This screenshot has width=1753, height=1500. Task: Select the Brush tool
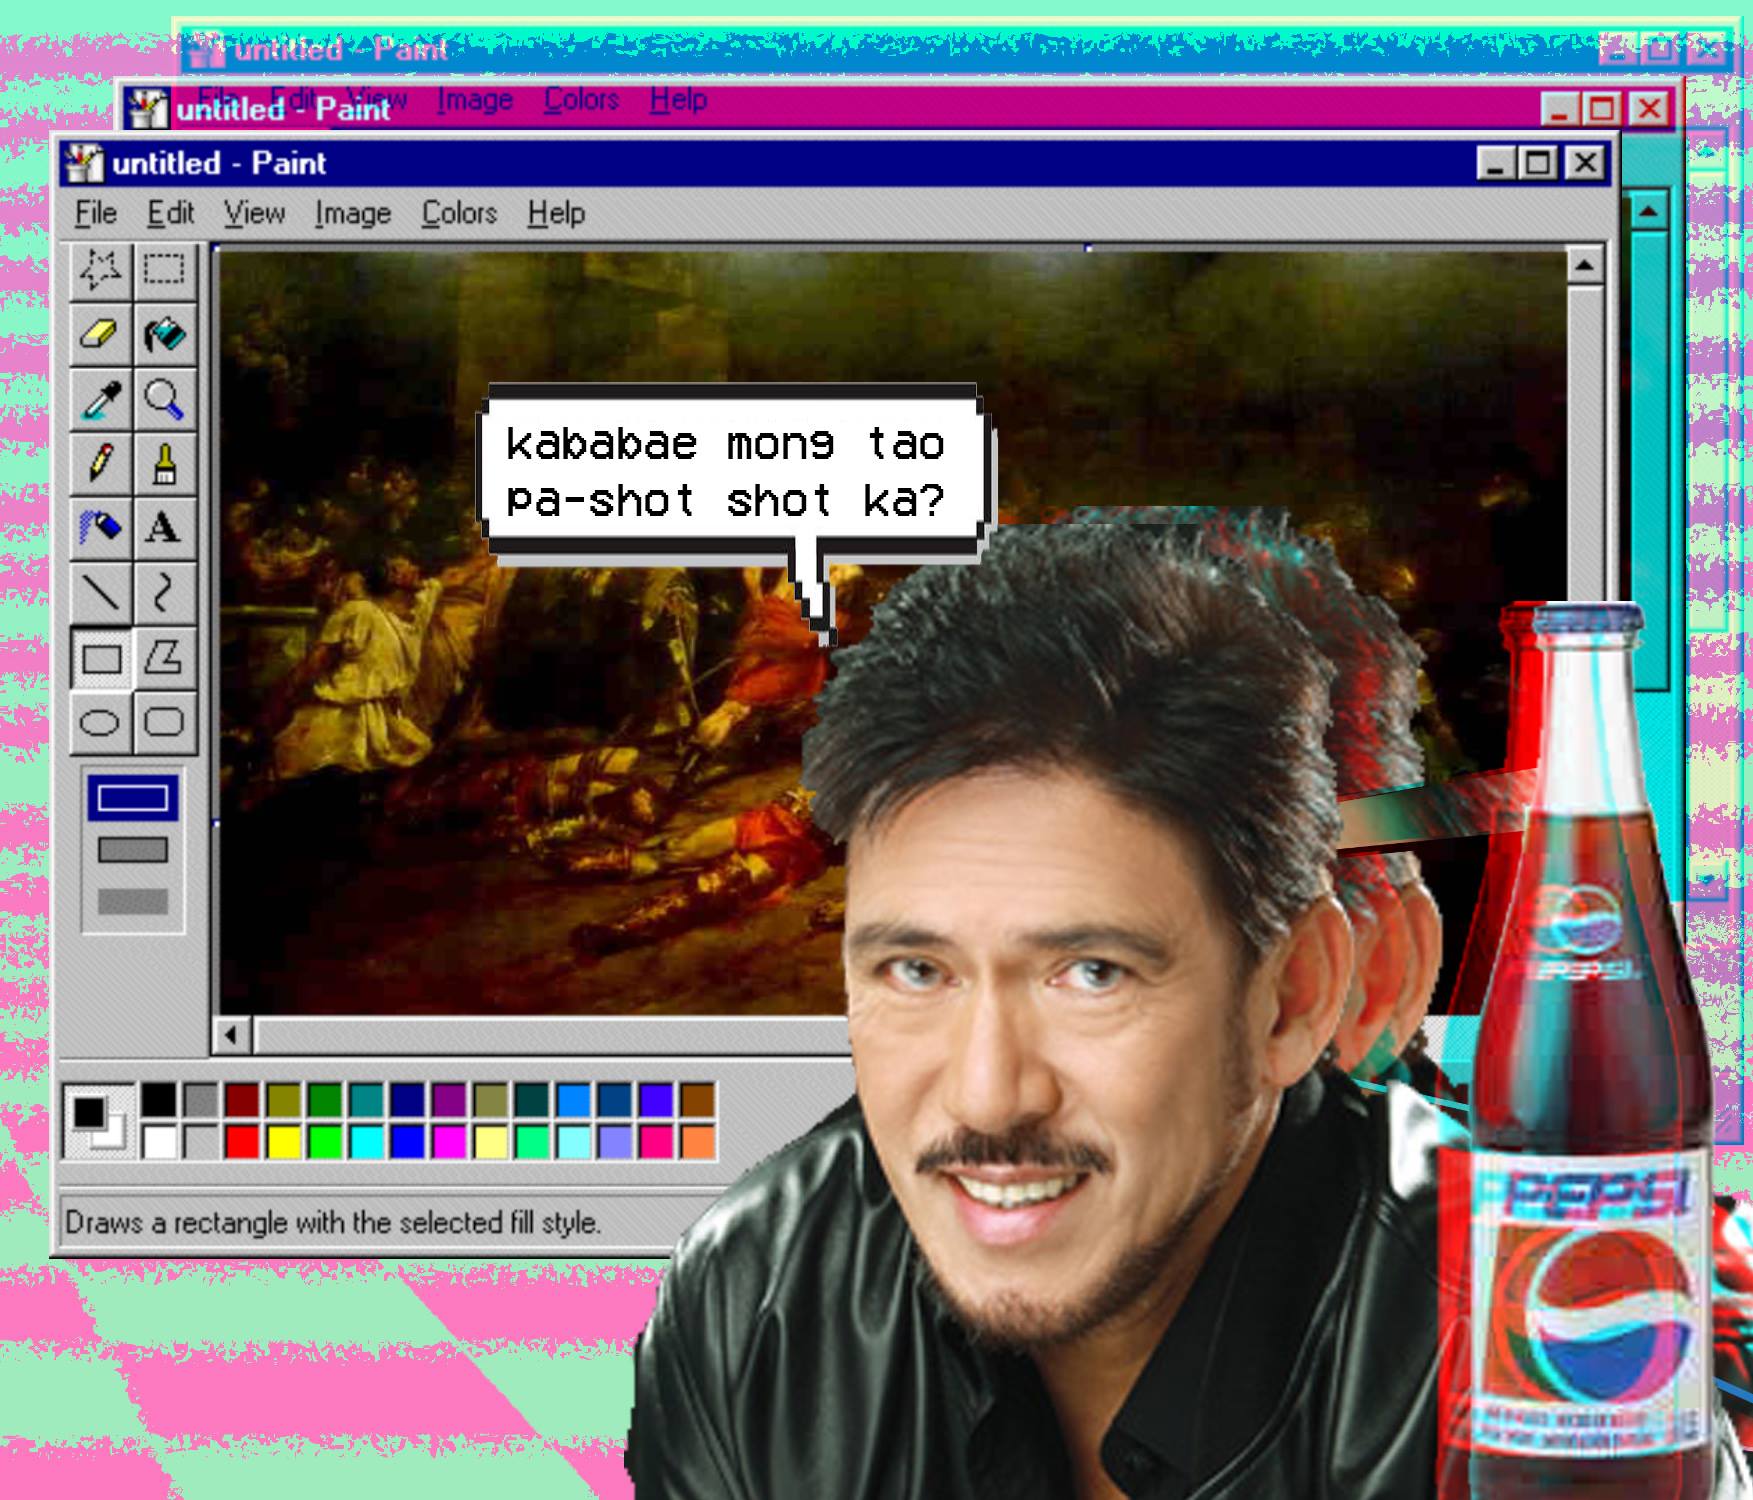[164, 464]
